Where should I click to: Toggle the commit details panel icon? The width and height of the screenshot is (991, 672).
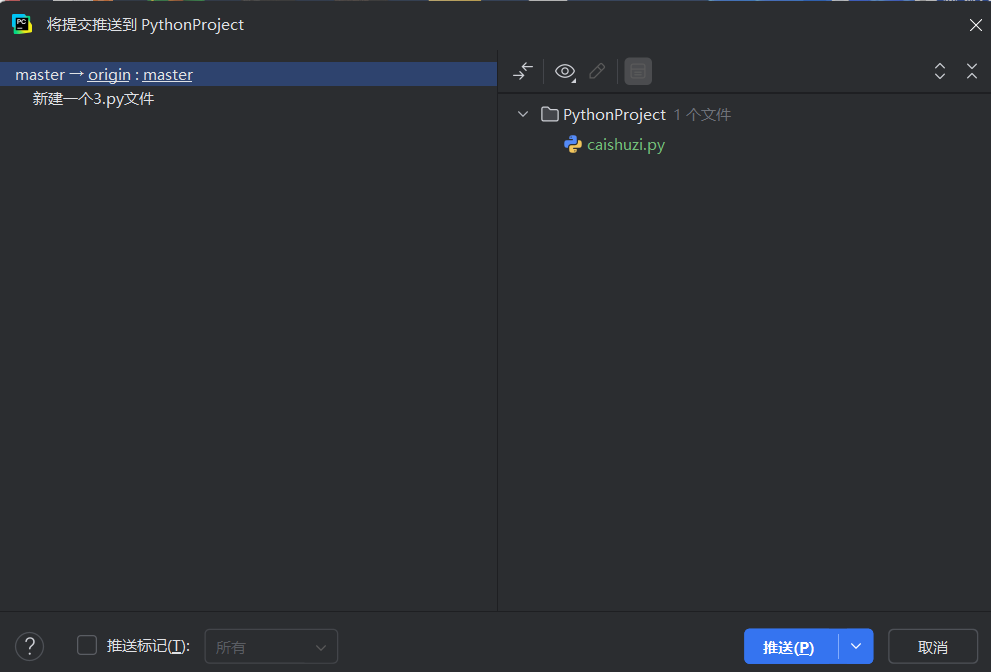point(638,71)
